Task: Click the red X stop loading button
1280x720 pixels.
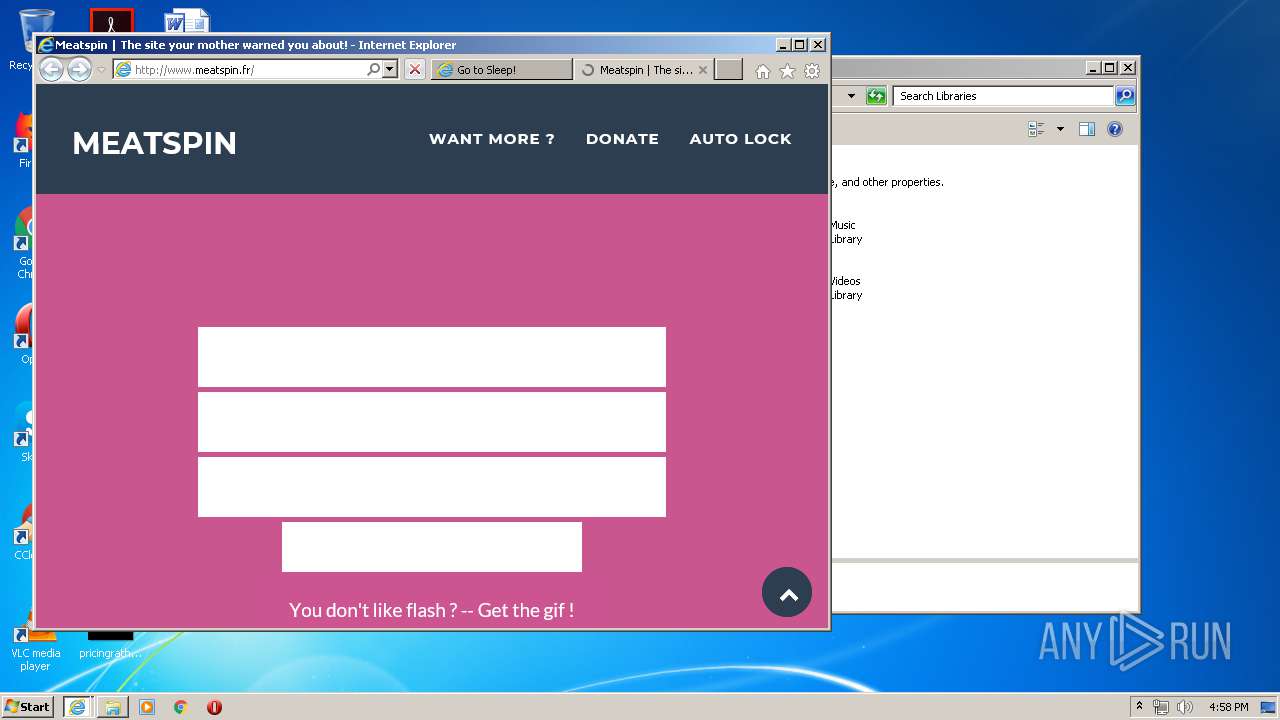Action: [415, 70]
